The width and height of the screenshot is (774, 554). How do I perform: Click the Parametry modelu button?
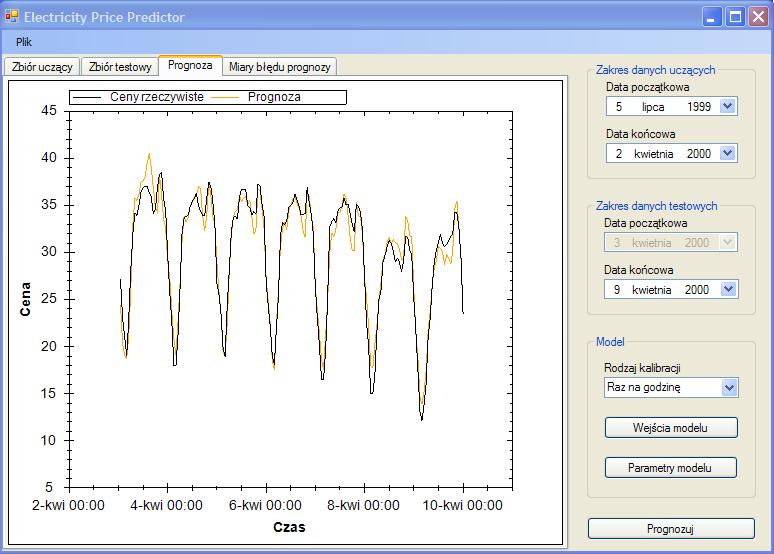coord(670,468)
